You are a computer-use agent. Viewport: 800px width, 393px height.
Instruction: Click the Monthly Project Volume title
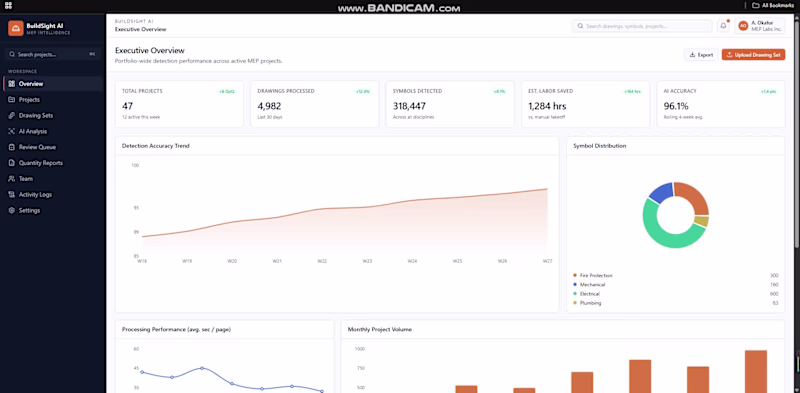(x=380, y=330)
